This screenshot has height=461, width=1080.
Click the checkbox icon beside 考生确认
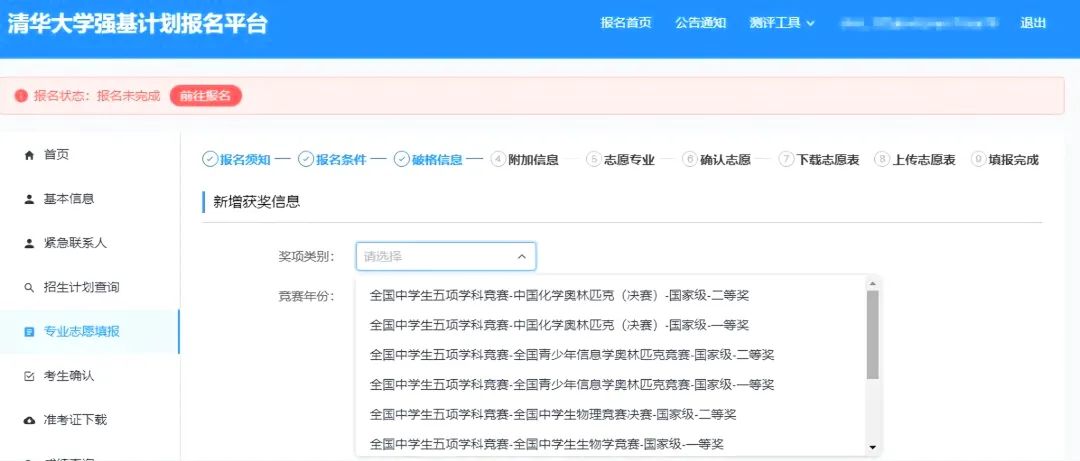point(29,376)
